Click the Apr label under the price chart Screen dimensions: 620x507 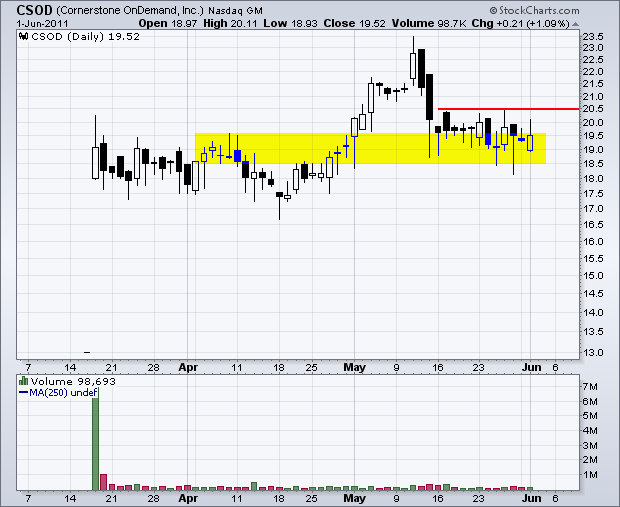tap(188, 367)
